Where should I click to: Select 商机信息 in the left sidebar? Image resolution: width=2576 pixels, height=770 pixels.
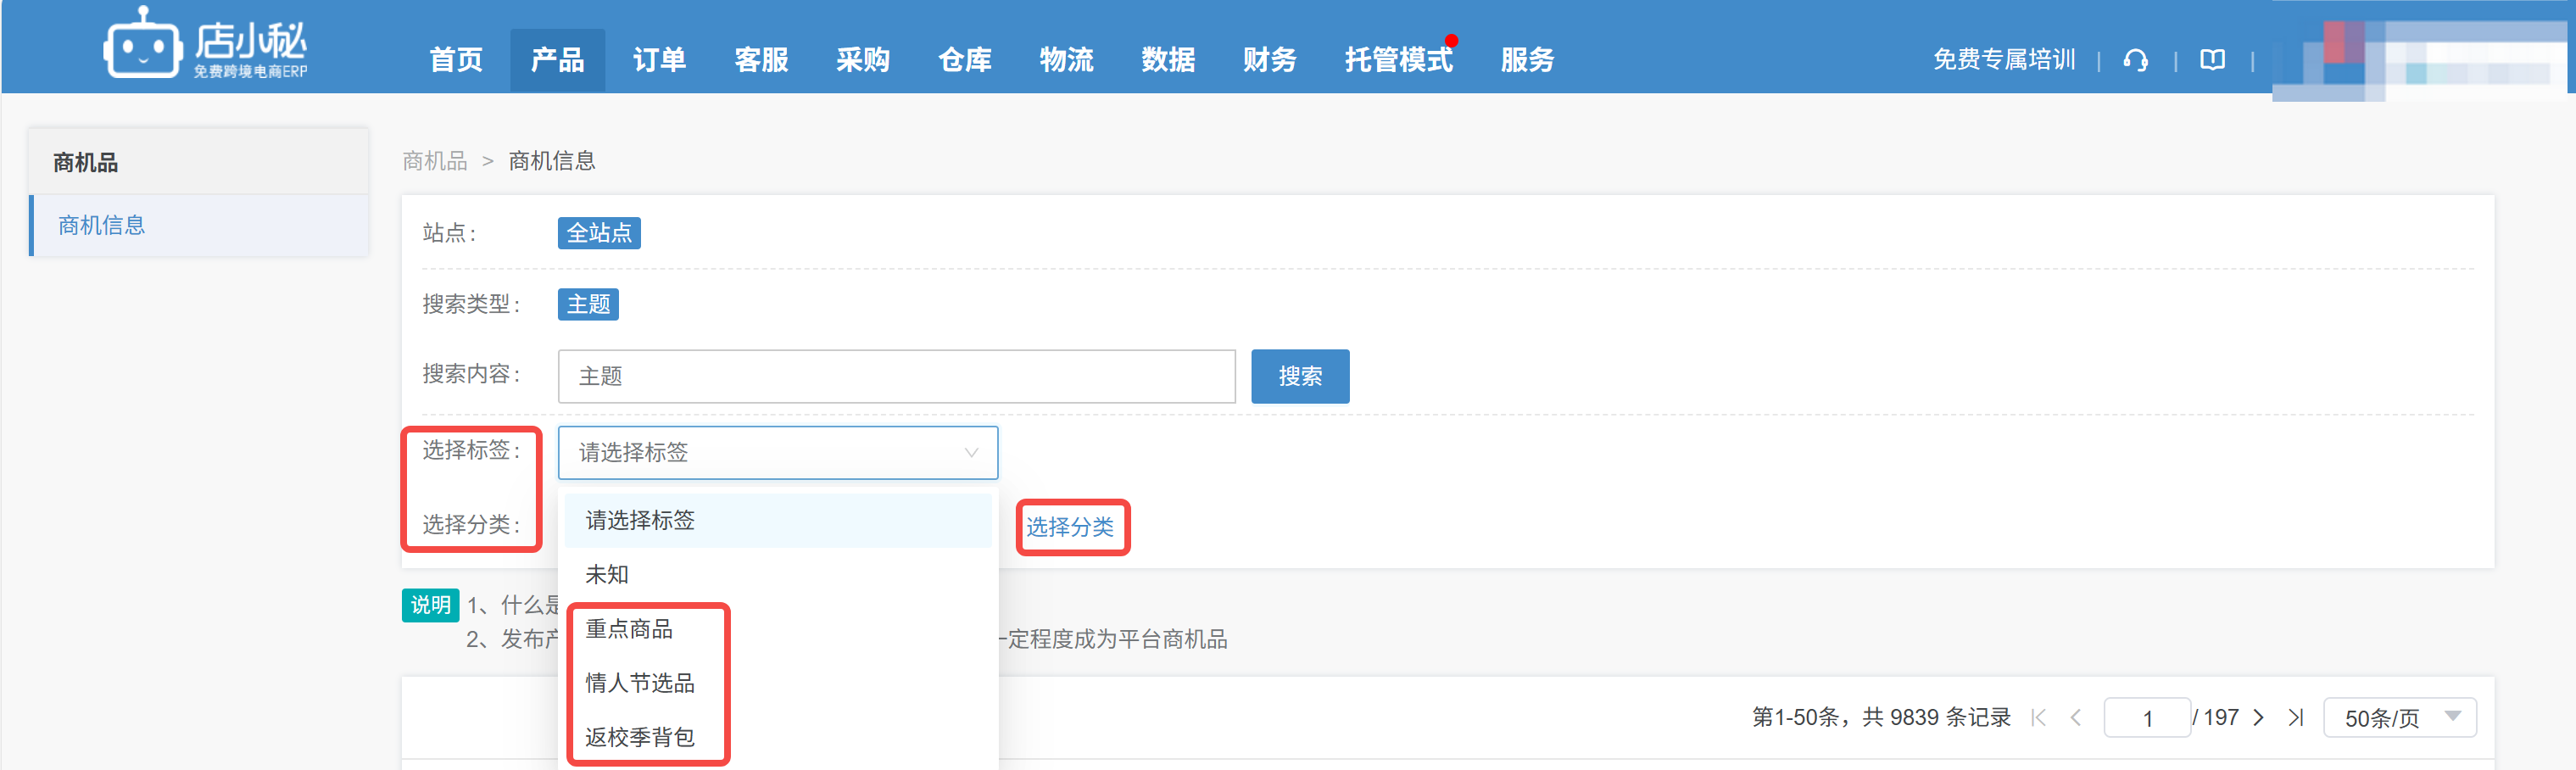pos(102,225)
